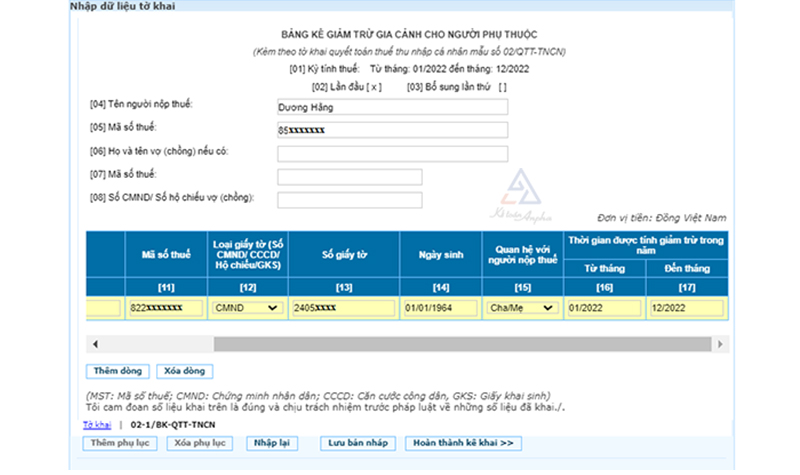This screenshot has height=475, width=800.
Task: Click the Từ tháng sub-header
Action: [x=605, y=268]
